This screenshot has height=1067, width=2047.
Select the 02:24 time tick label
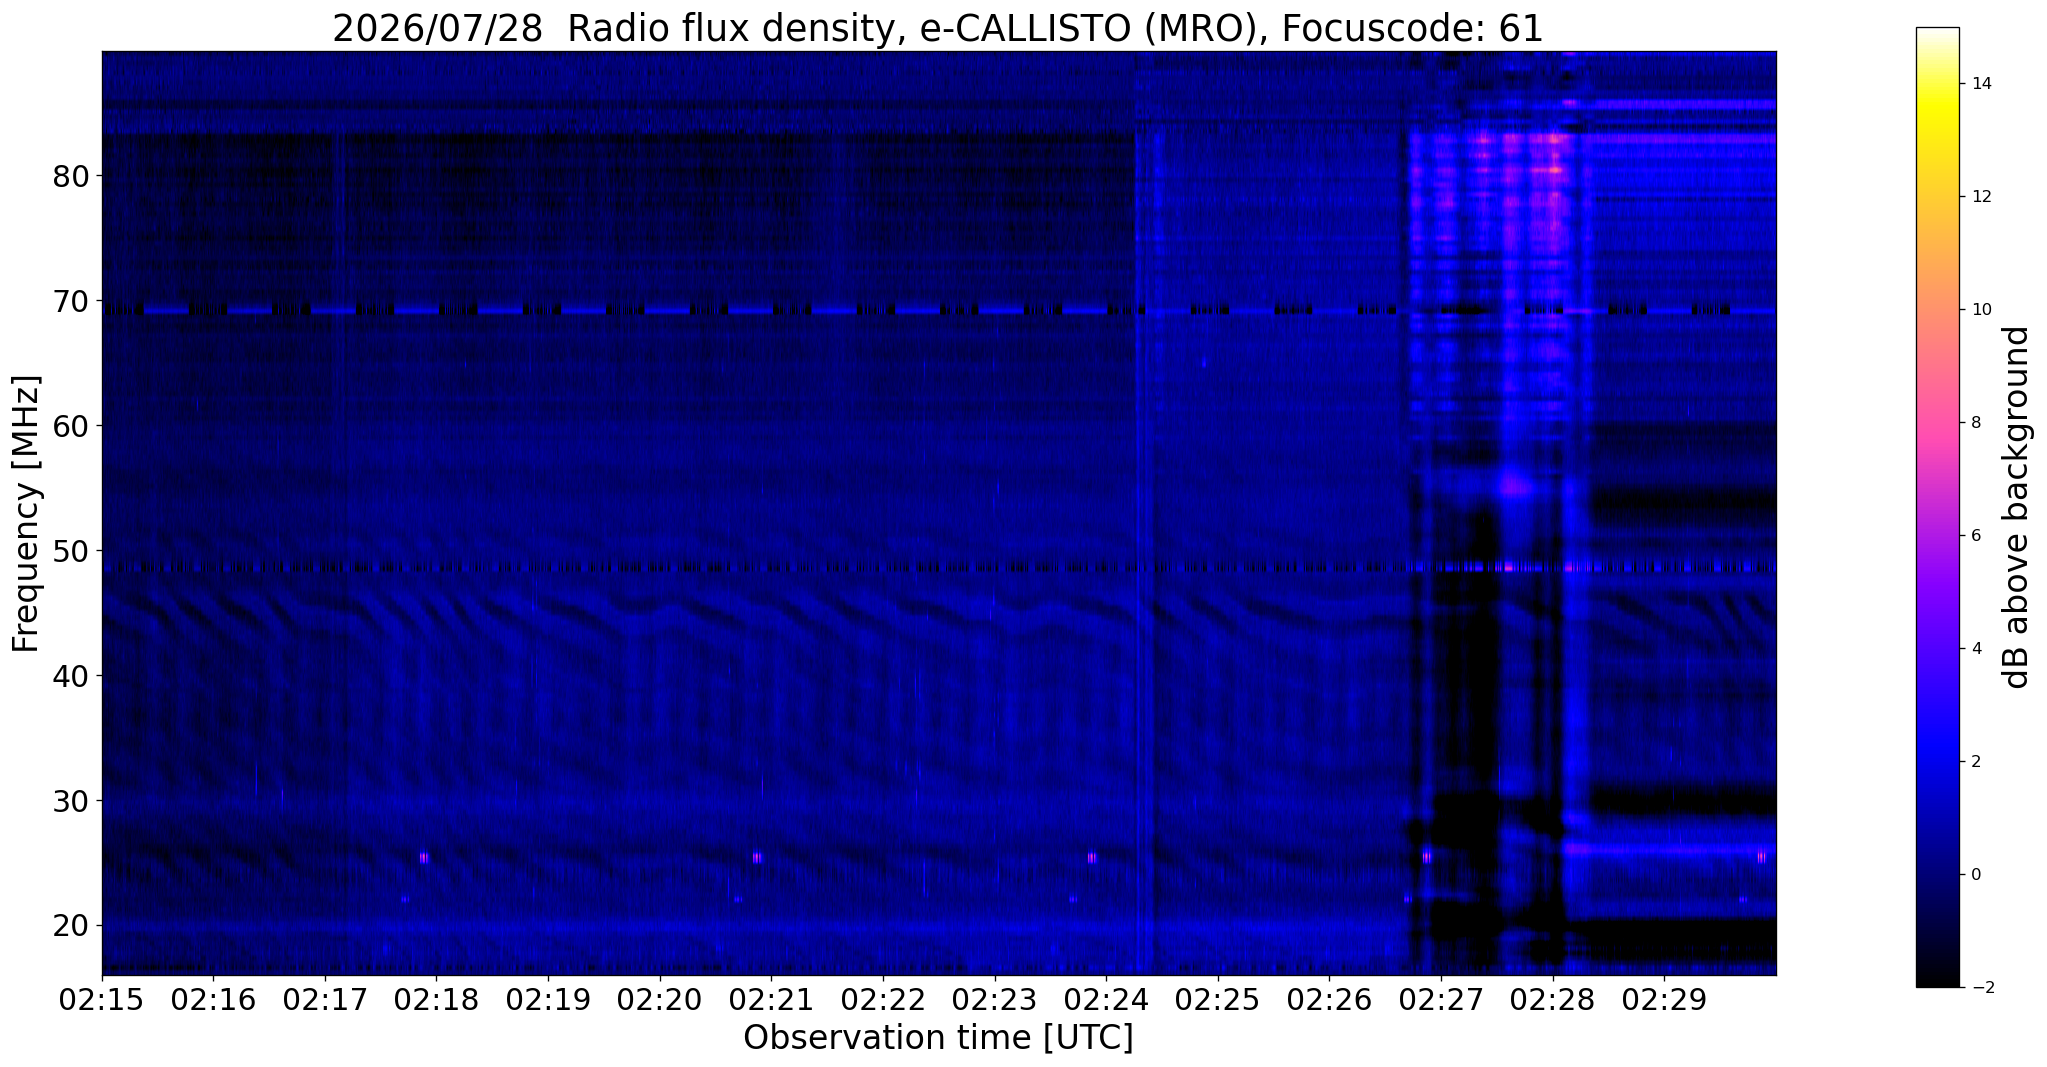coord(1106,999)
